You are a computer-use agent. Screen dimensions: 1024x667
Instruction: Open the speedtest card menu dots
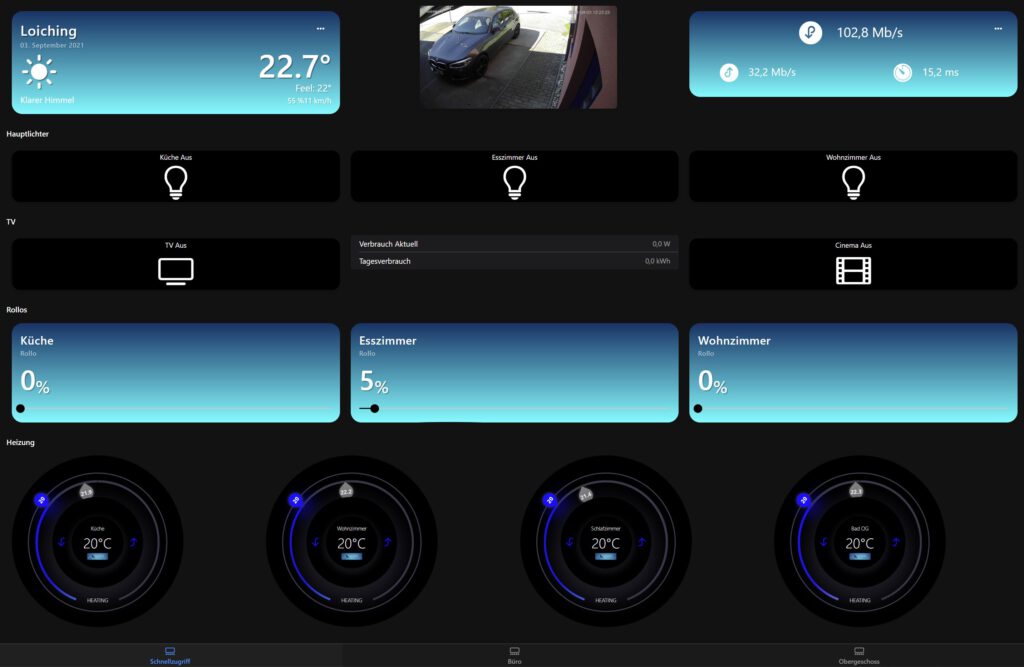click(x=998, y=29)
